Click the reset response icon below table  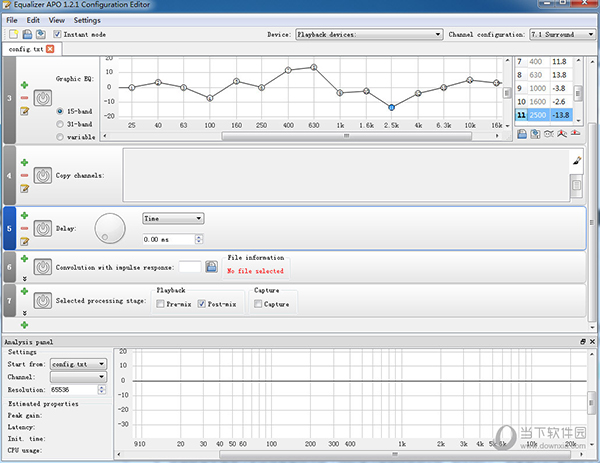coord(576,133)
